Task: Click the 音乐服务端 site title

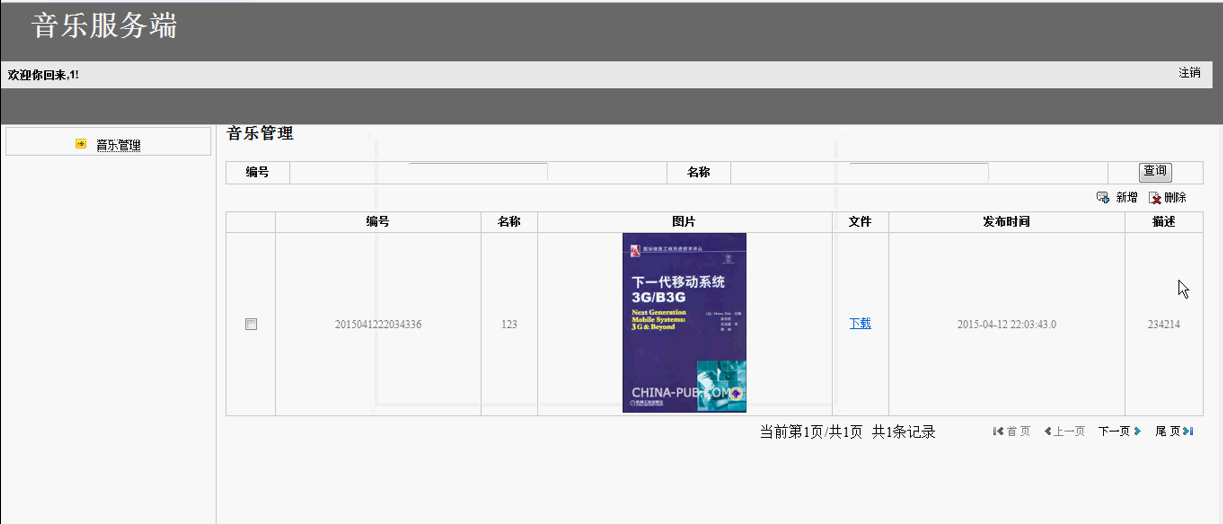Action: tap(104, 26)
